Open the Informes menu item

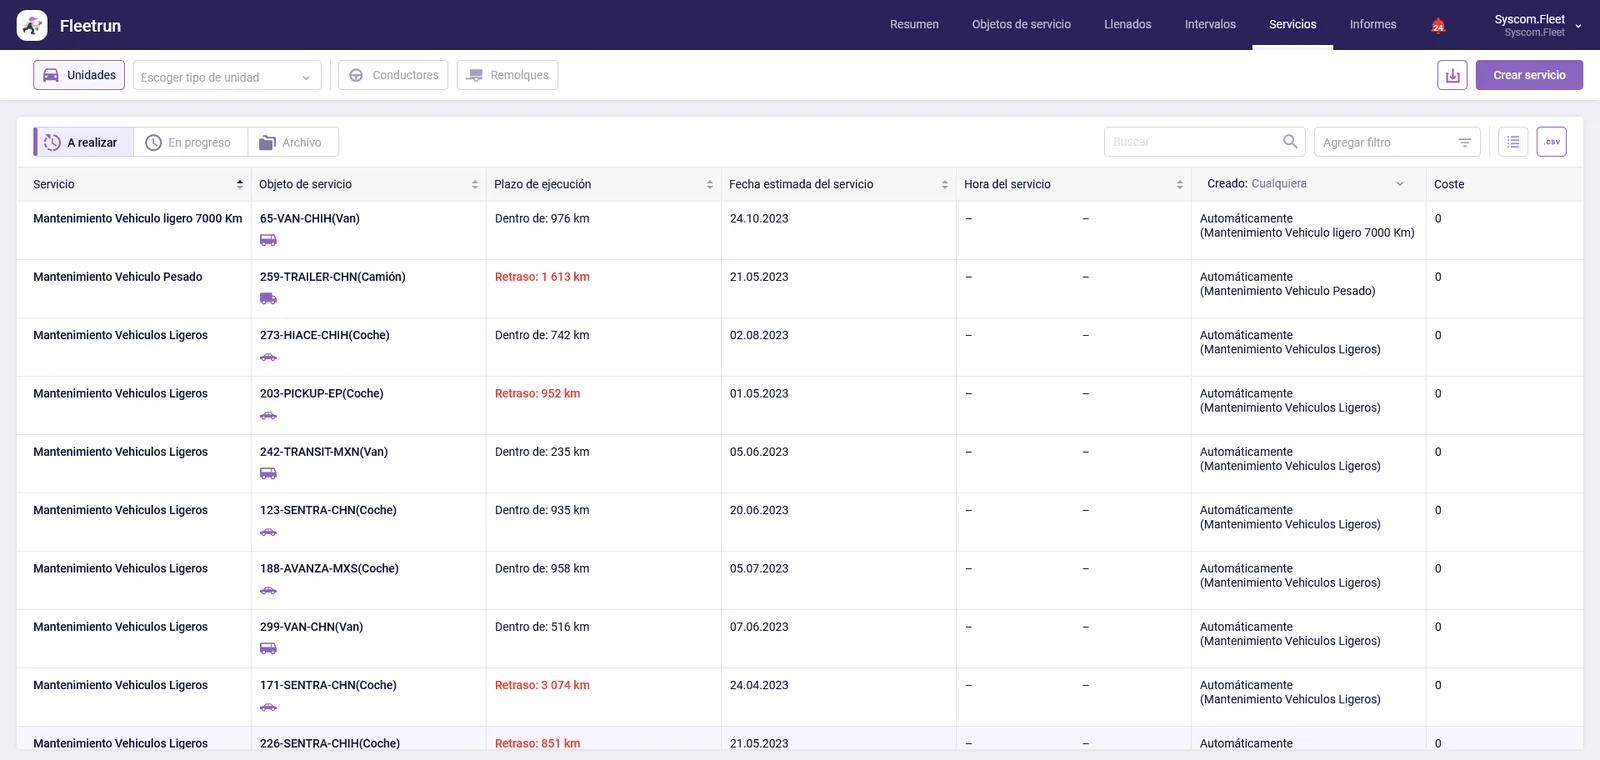coord(1373,25)
